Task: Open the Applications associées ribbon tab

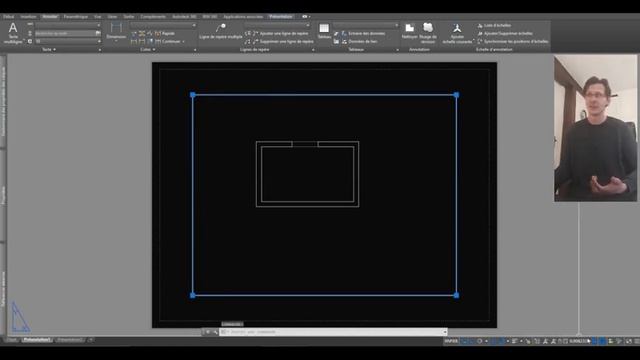Action: (243, 17)
